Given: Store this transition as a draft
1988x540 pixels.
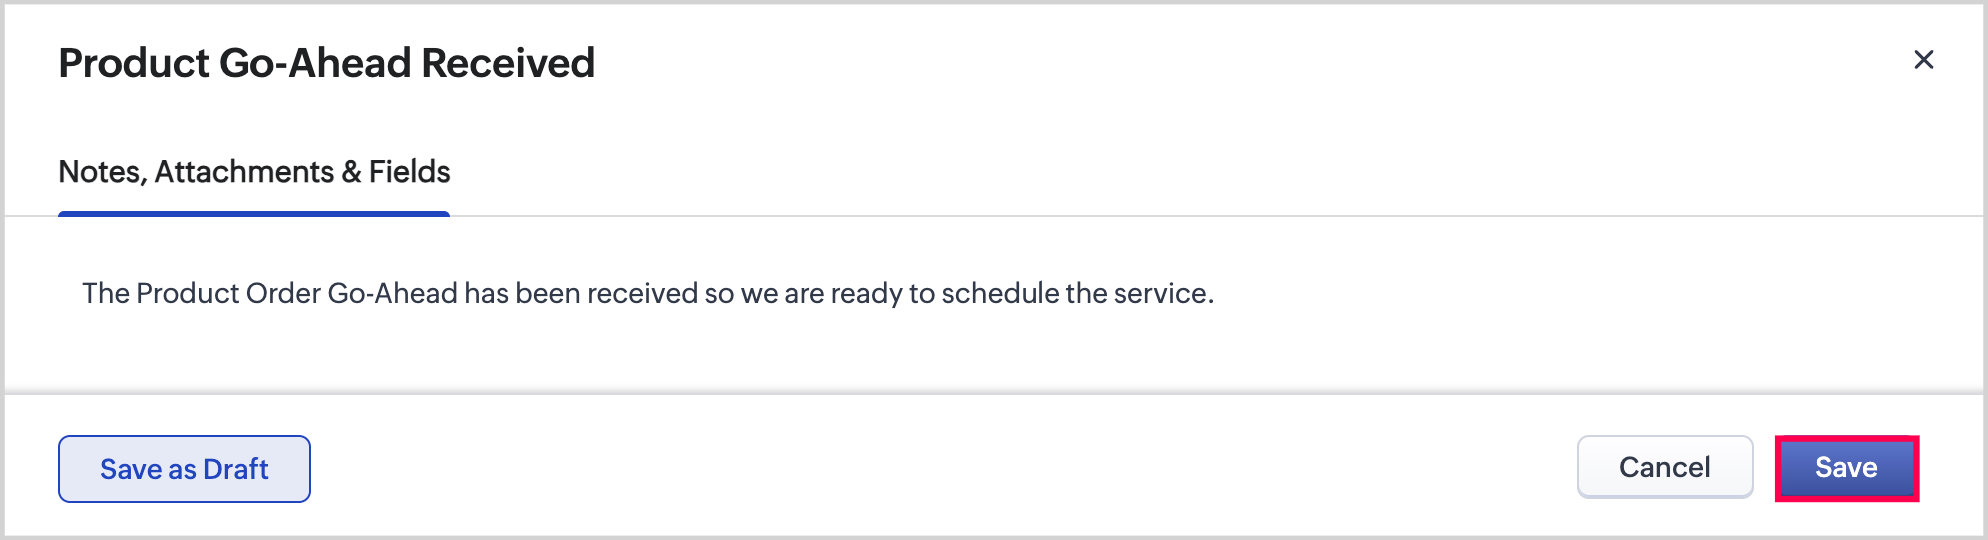Looking at the screenshot, I should coord(184,469).
